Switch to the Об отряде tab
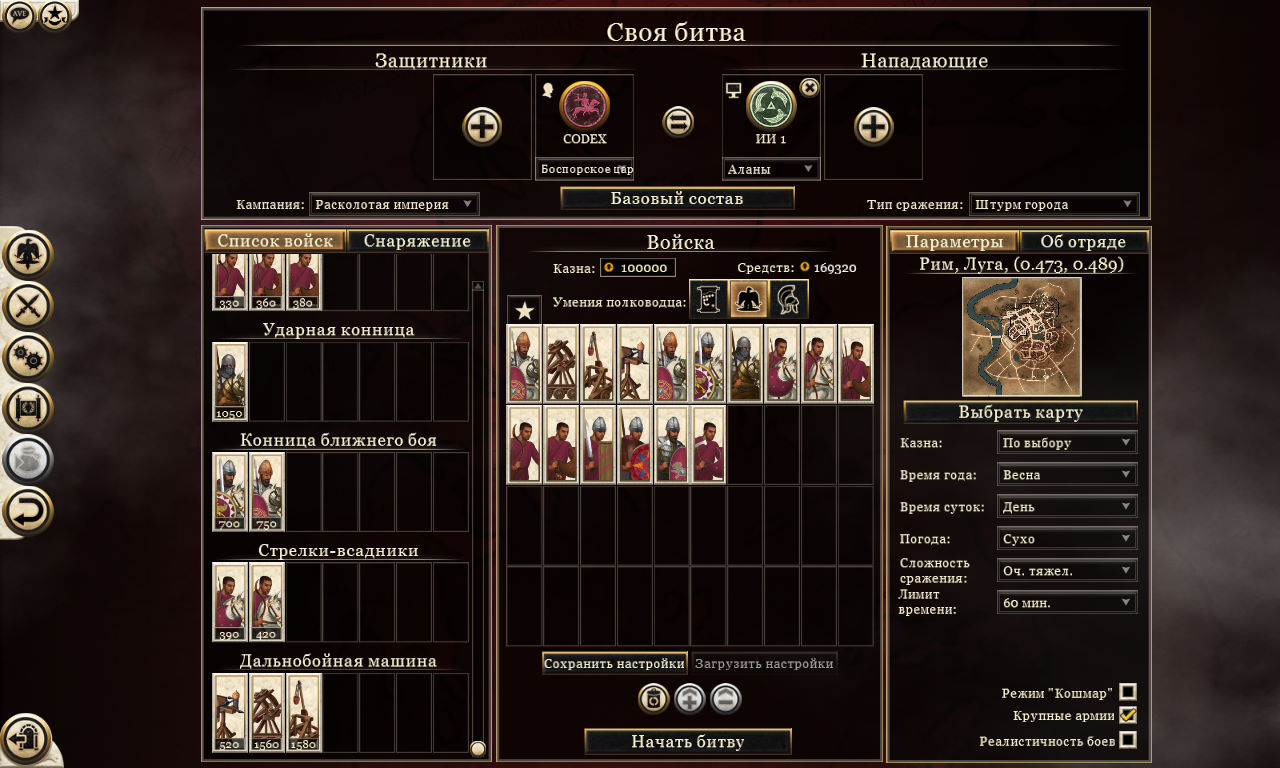 tap(1083, 241)
